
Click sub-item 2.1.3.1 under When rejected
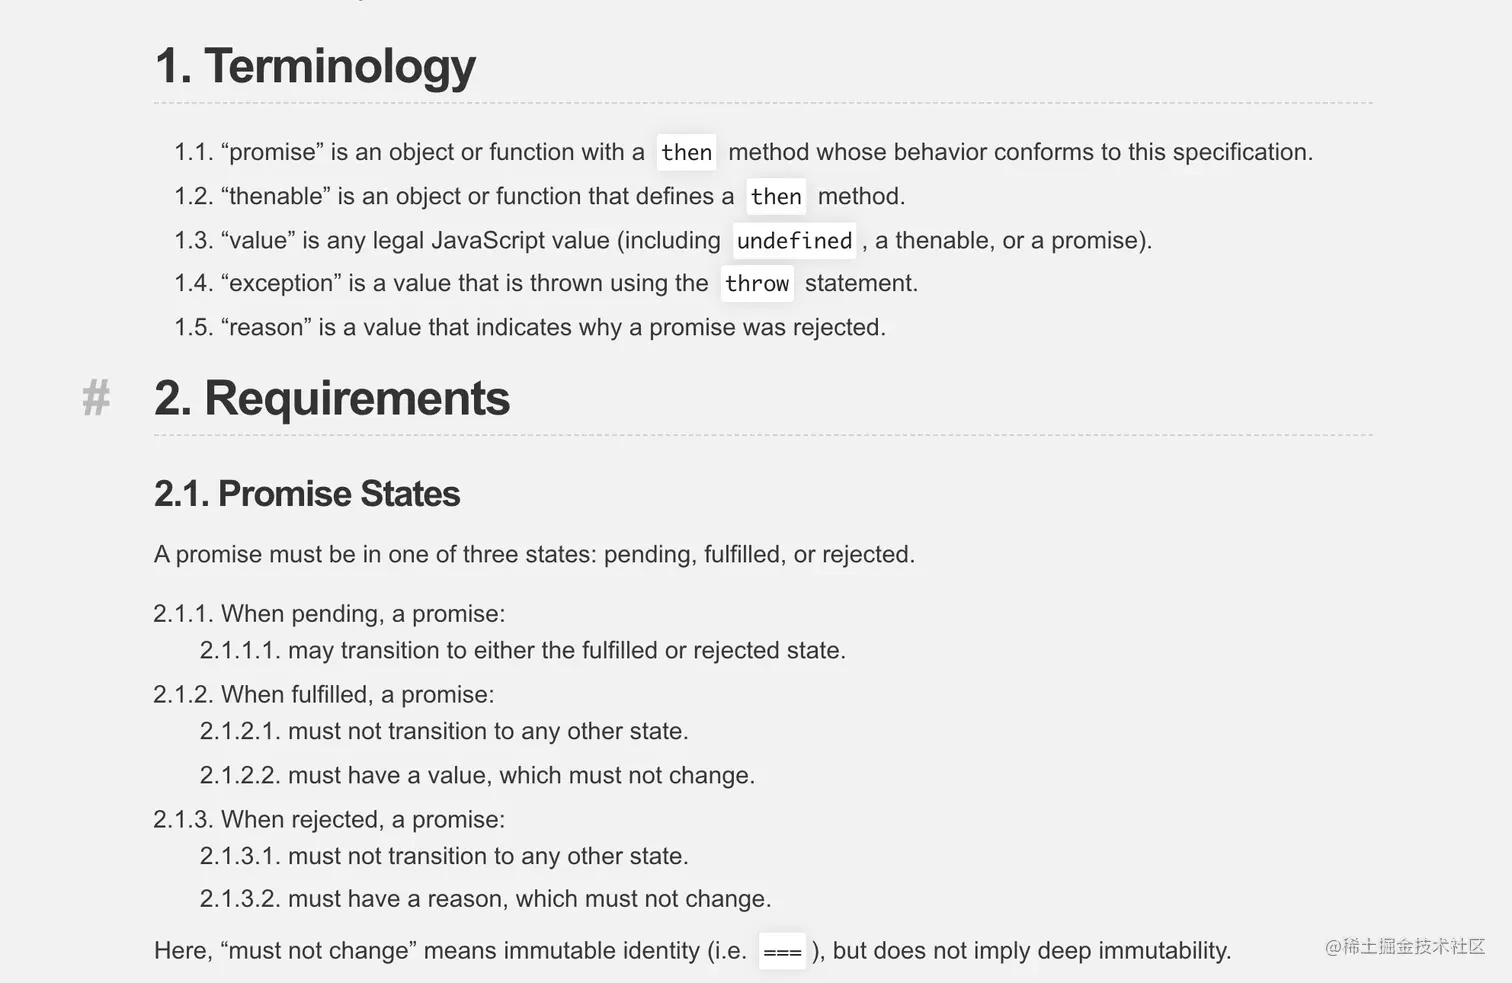444,856
